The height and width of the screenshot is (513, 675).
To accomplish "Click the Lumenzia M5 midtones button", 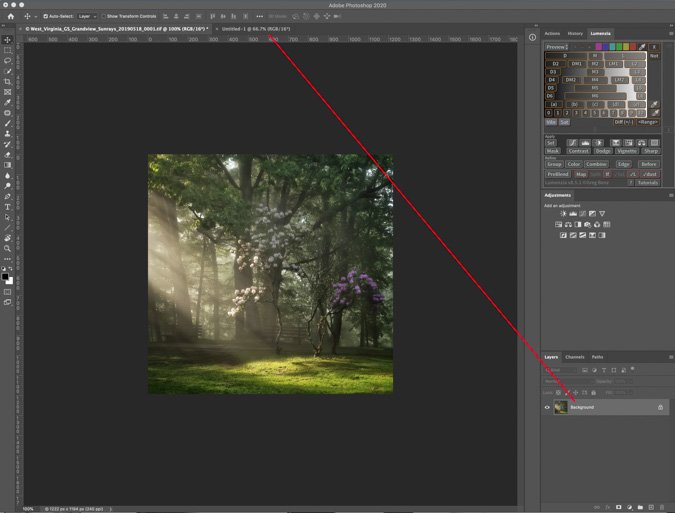I will click(x=595, y=88).
